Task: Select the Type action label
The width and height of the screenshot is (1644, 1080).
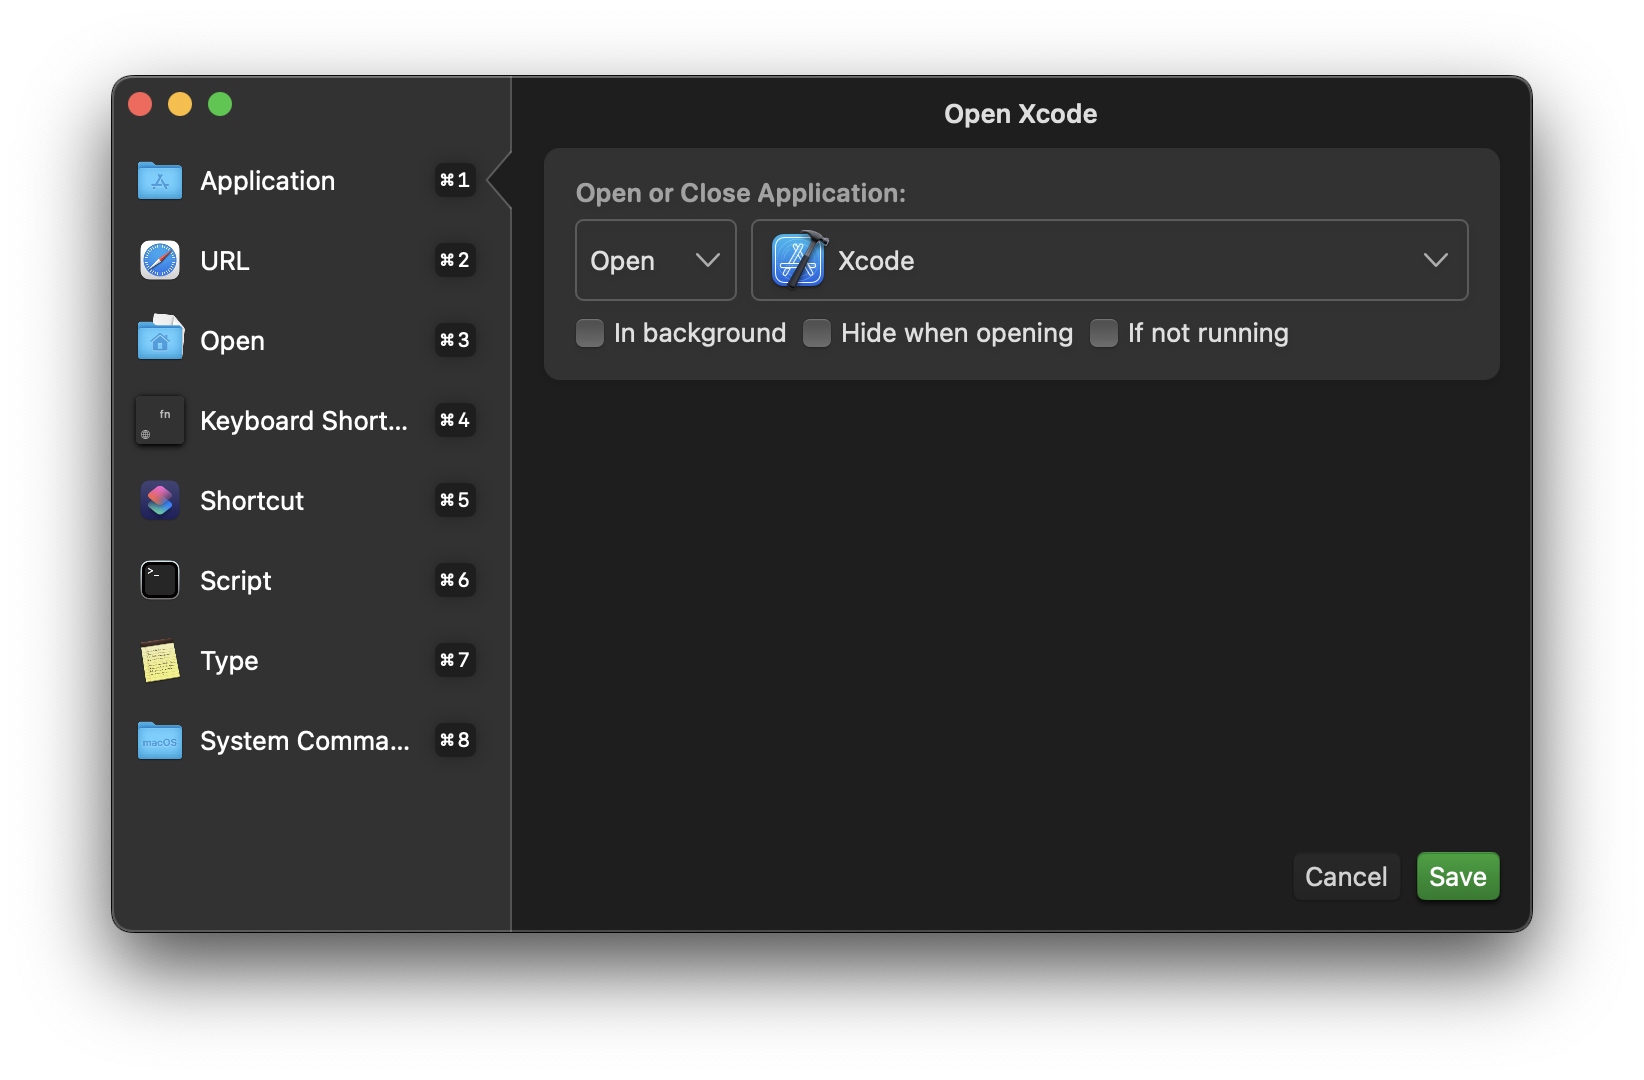Action: coord(229,661)
